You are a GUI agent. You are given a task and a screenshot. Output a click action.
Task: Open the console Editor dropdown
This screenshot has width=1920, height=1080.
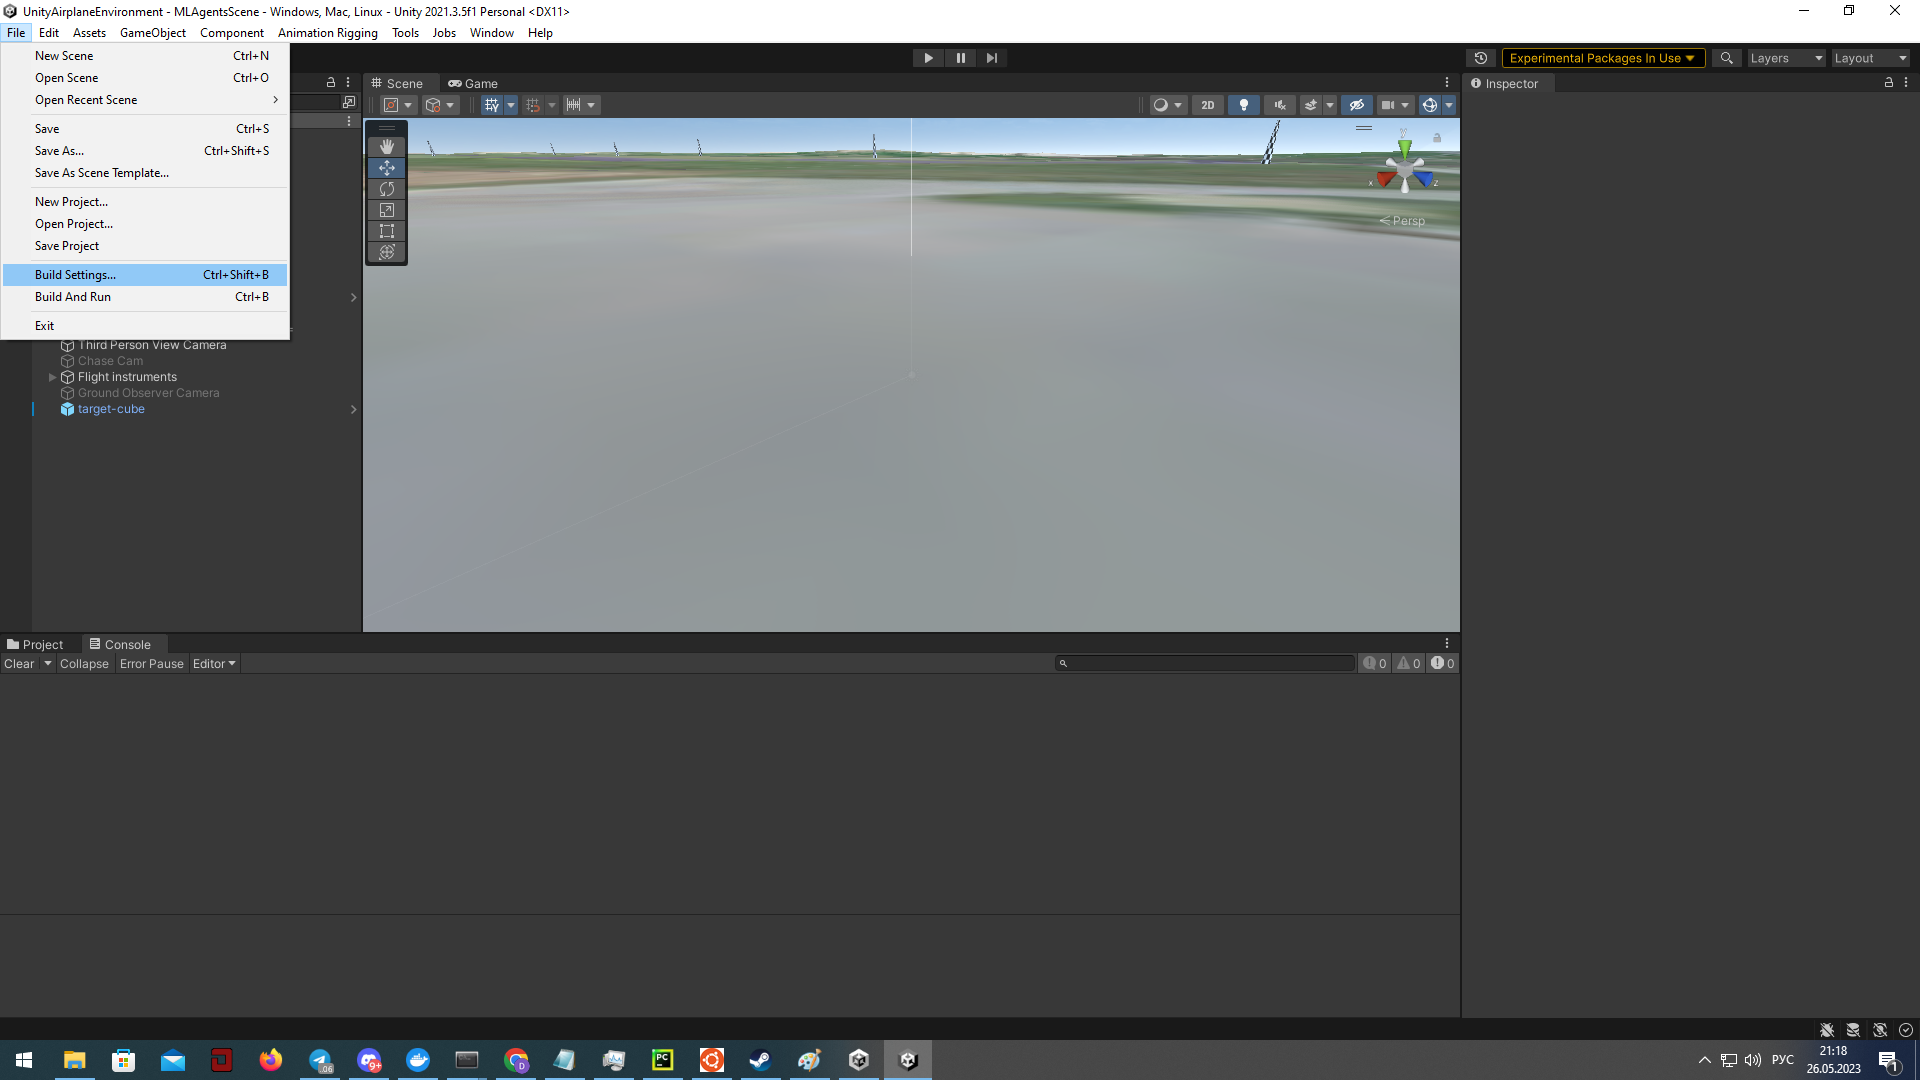(214, 664)
